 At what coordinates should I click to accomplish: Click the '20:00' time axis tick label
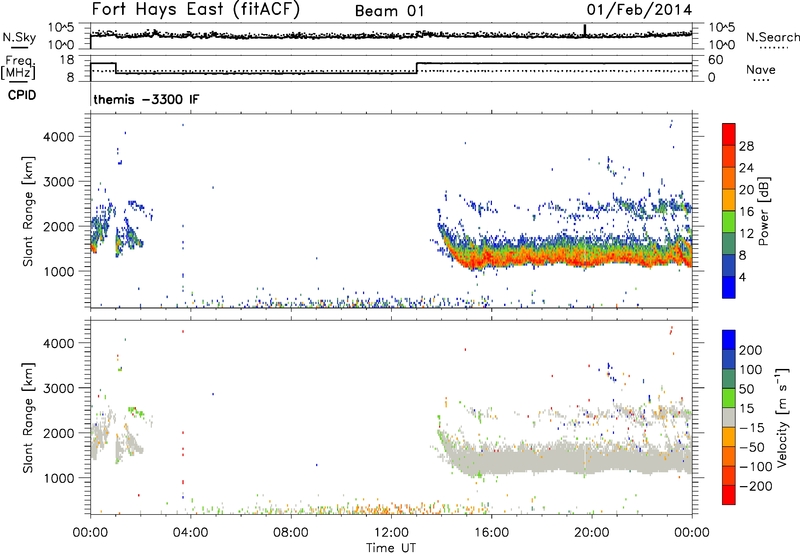coord(591,533)
